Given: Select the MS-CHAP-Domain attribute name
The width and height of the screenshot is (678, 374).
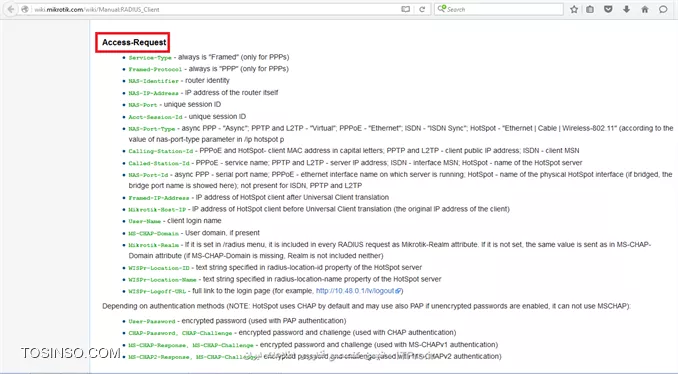Looking at the screenshot, I should click(154, 233).
